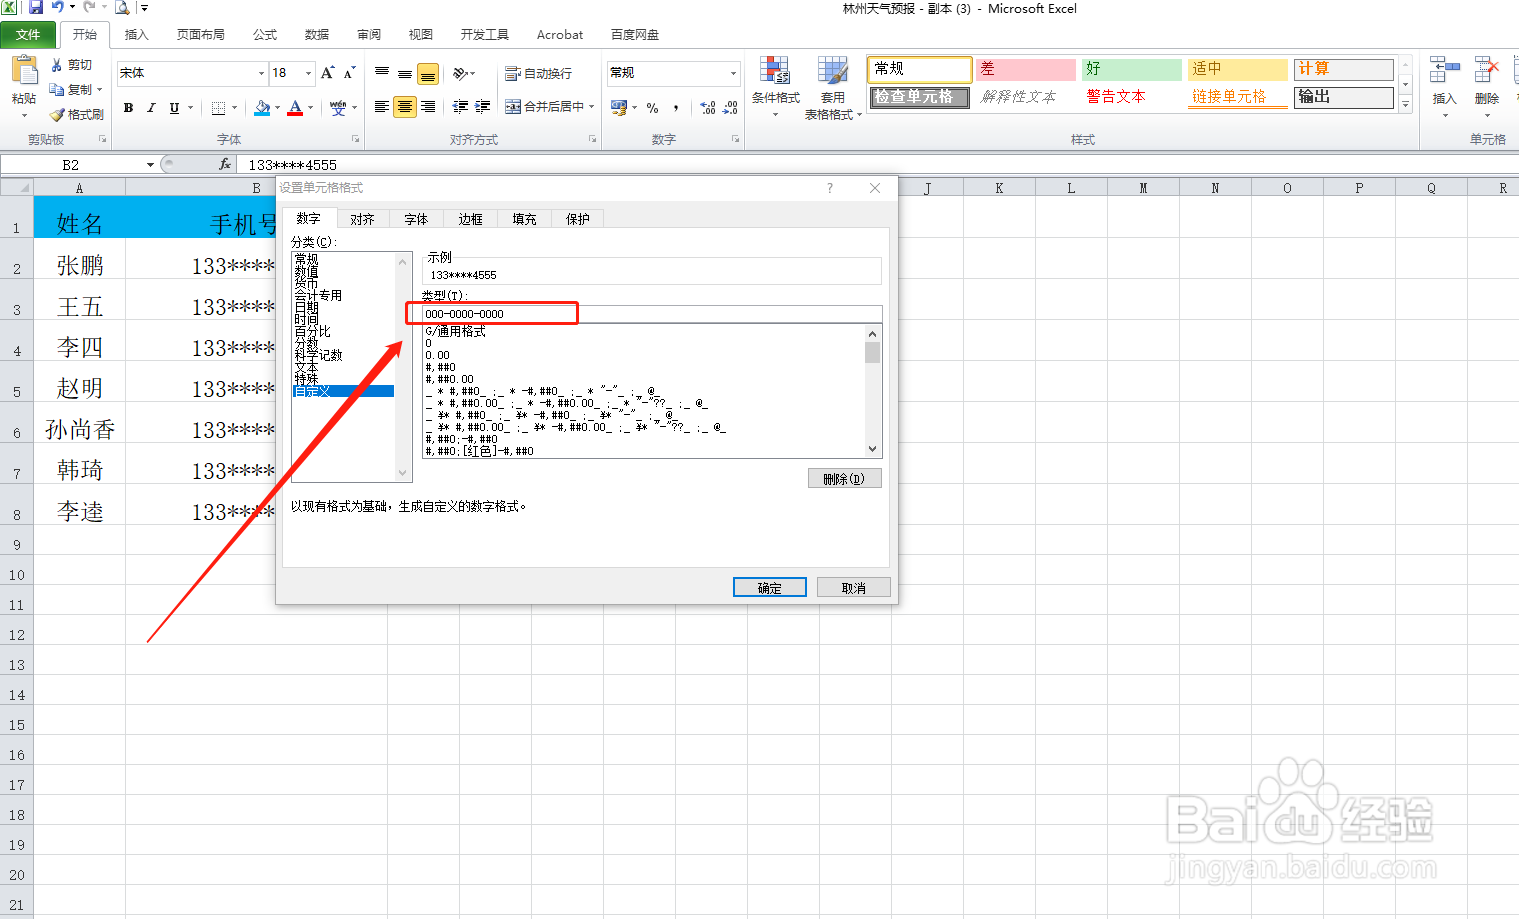Image resolution: width=1519 pixels, height=919 pixels.
Task: Toggle Italic formatting
Action: (151, 108)
